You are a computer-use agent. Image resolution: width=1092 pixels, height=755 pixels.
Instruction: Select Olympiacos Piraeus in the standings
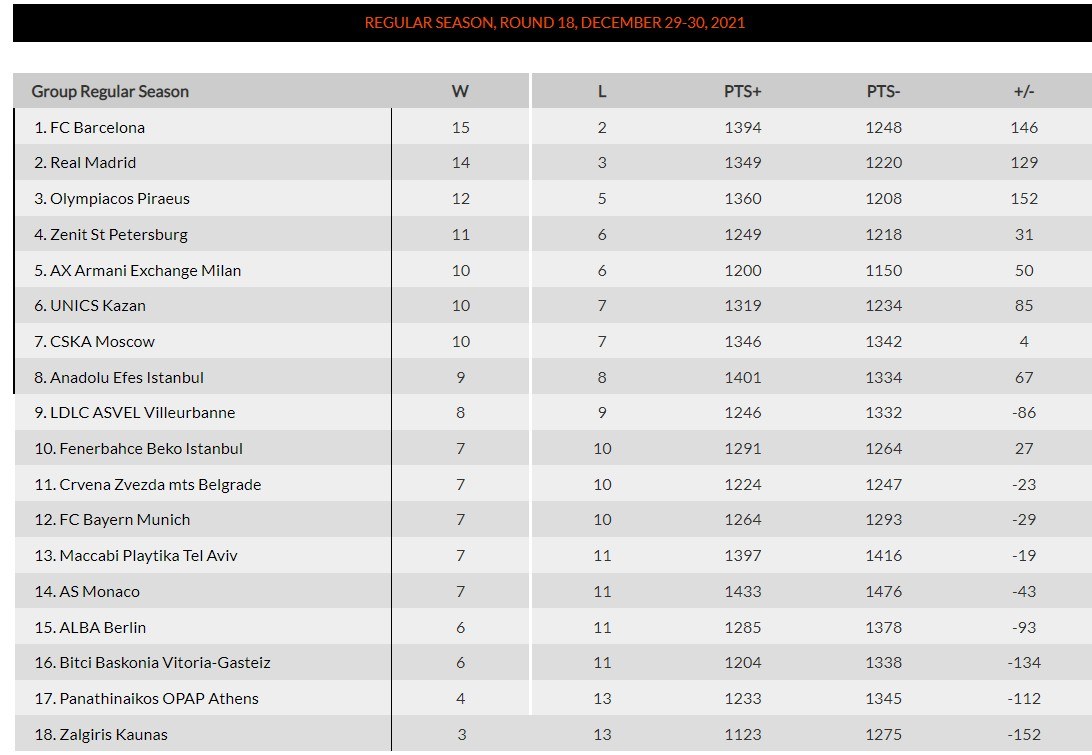[x=119, y=199]
